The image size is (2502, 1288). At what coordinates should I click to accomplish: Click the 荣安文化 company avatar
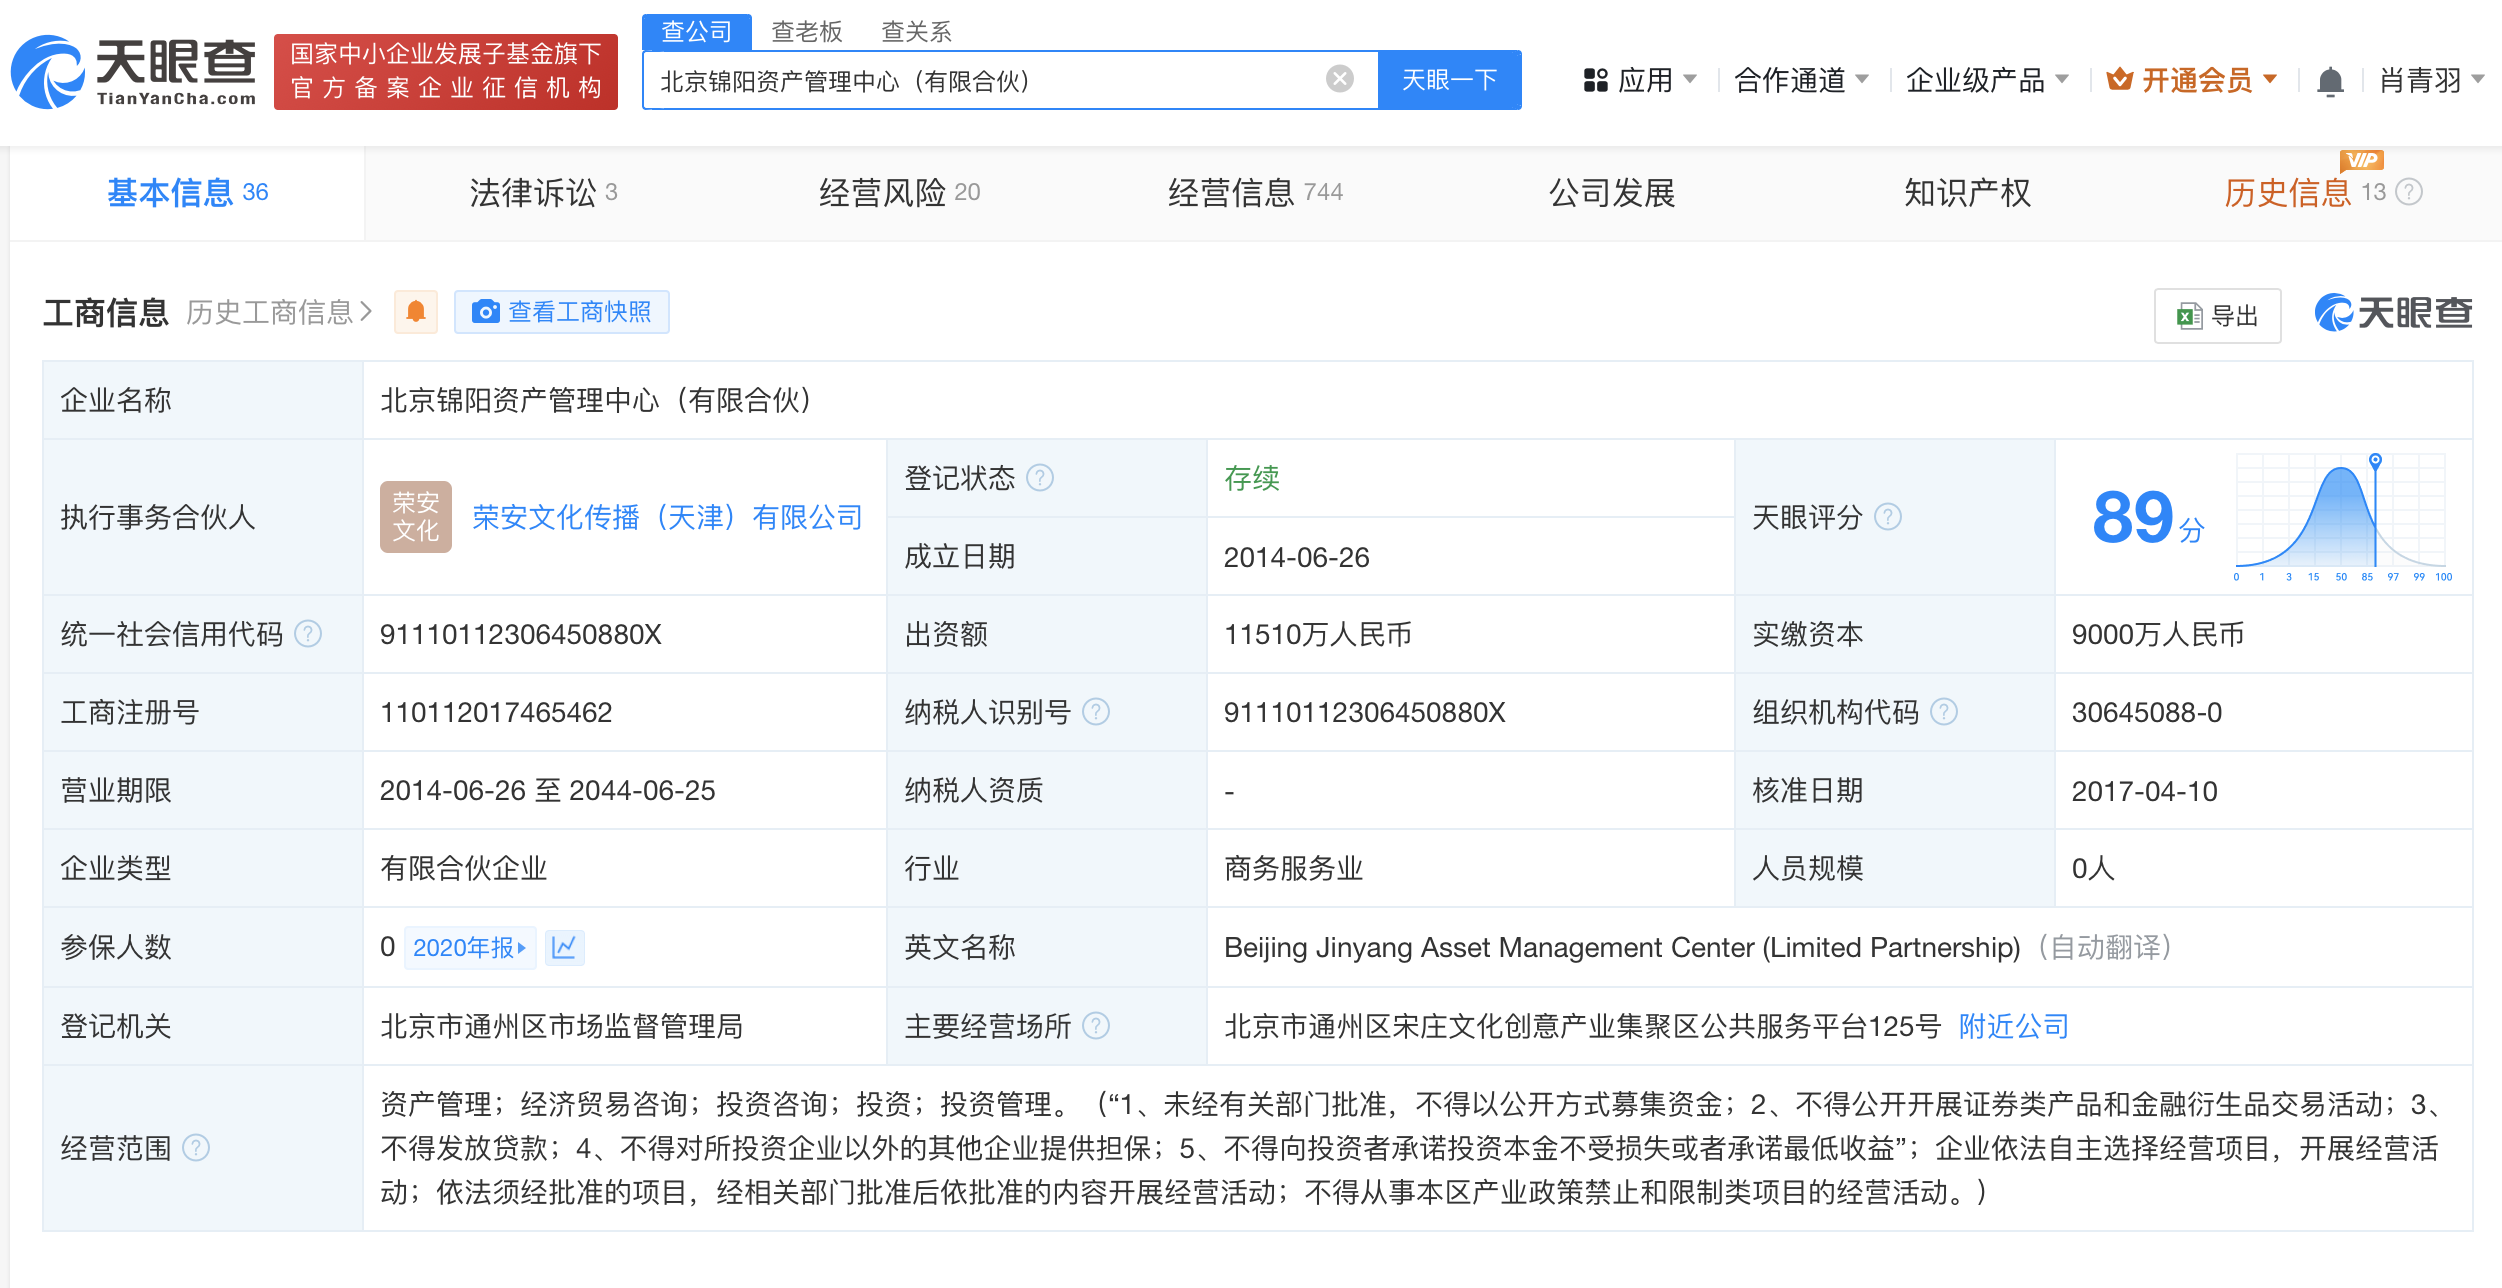coord(416,517)
